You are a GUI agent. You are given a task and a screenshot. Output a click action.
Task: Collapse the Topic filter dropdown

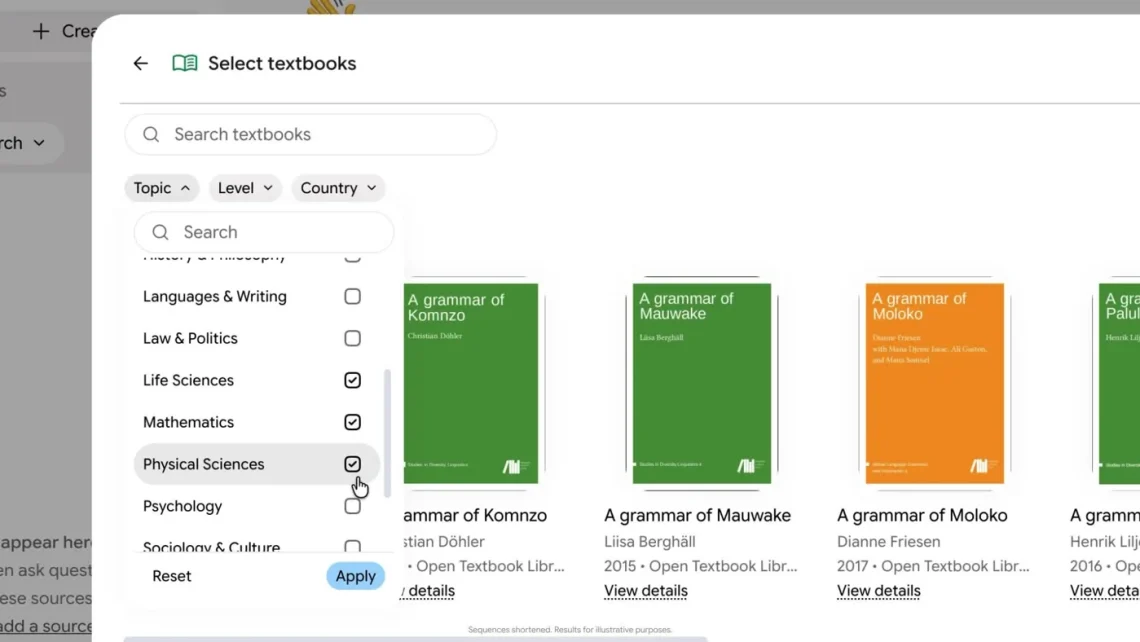[x=161, y=188]
